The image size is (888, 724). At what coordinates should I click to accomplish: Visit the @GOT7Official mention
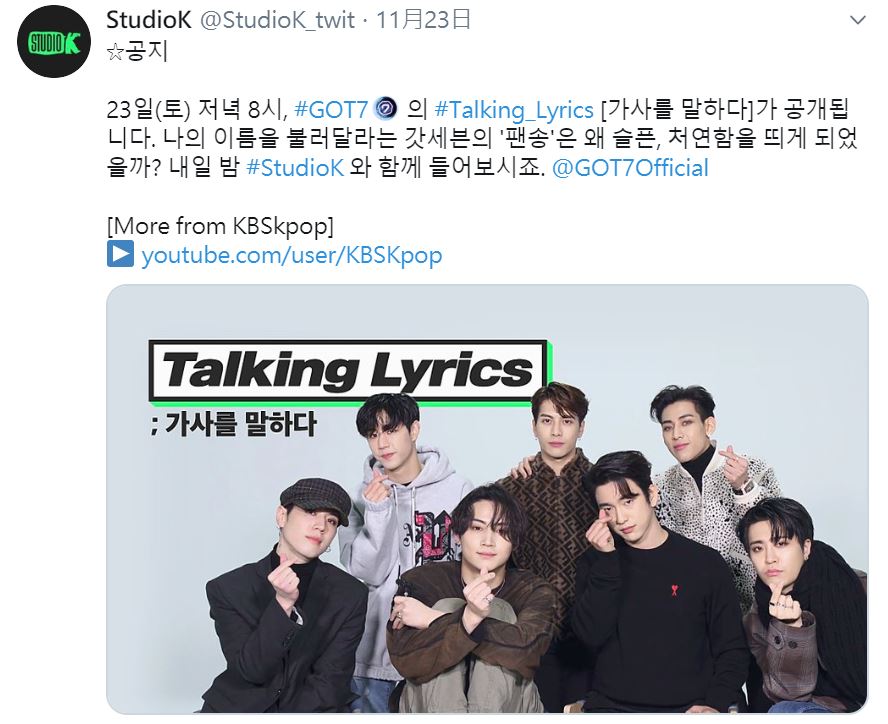[630, 168]
